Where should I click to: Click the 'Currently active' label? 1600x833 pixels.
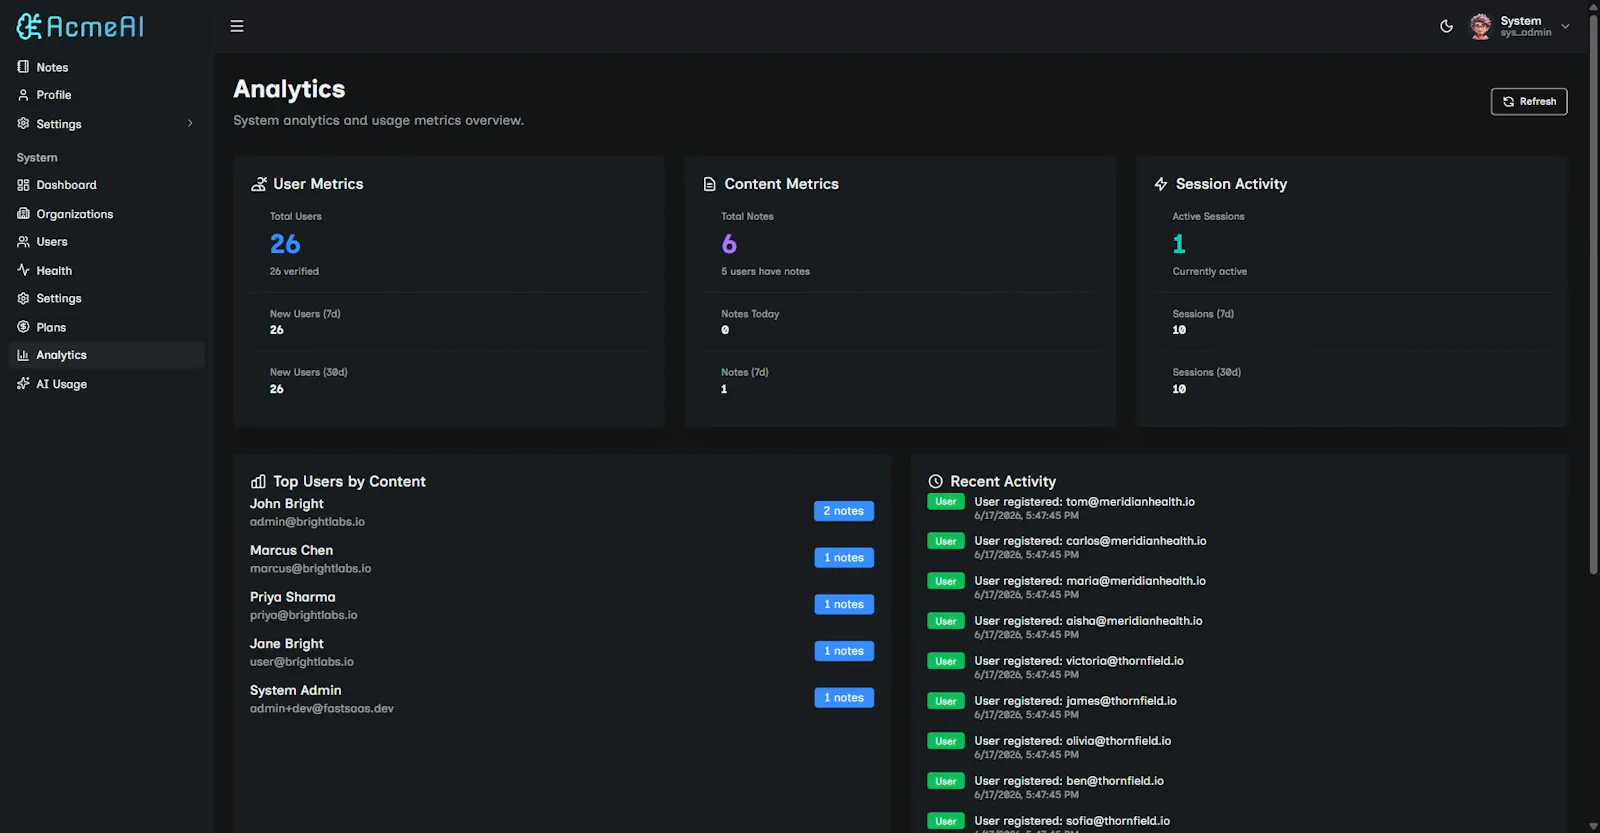[1210, 271]
